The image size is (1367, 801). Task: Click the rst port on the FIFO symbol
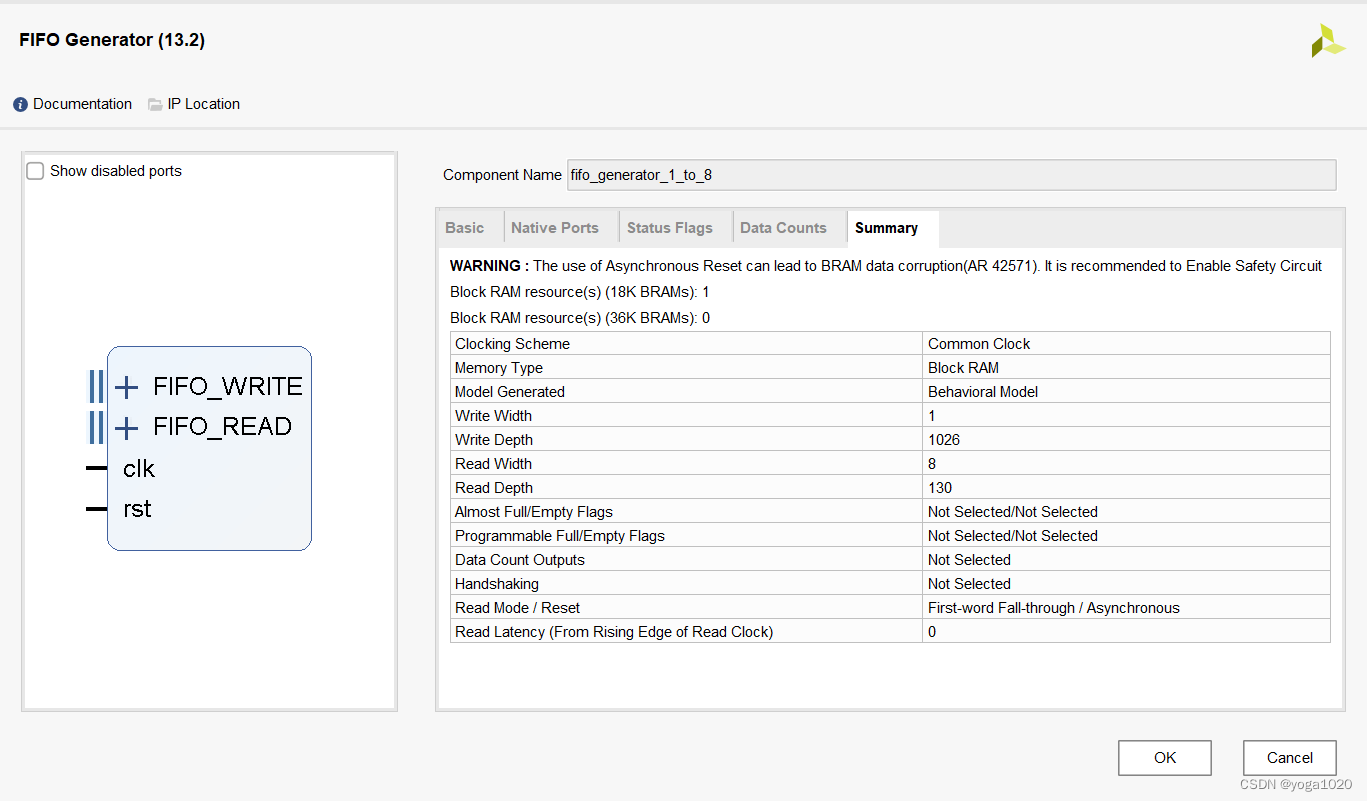click(136, 508)
